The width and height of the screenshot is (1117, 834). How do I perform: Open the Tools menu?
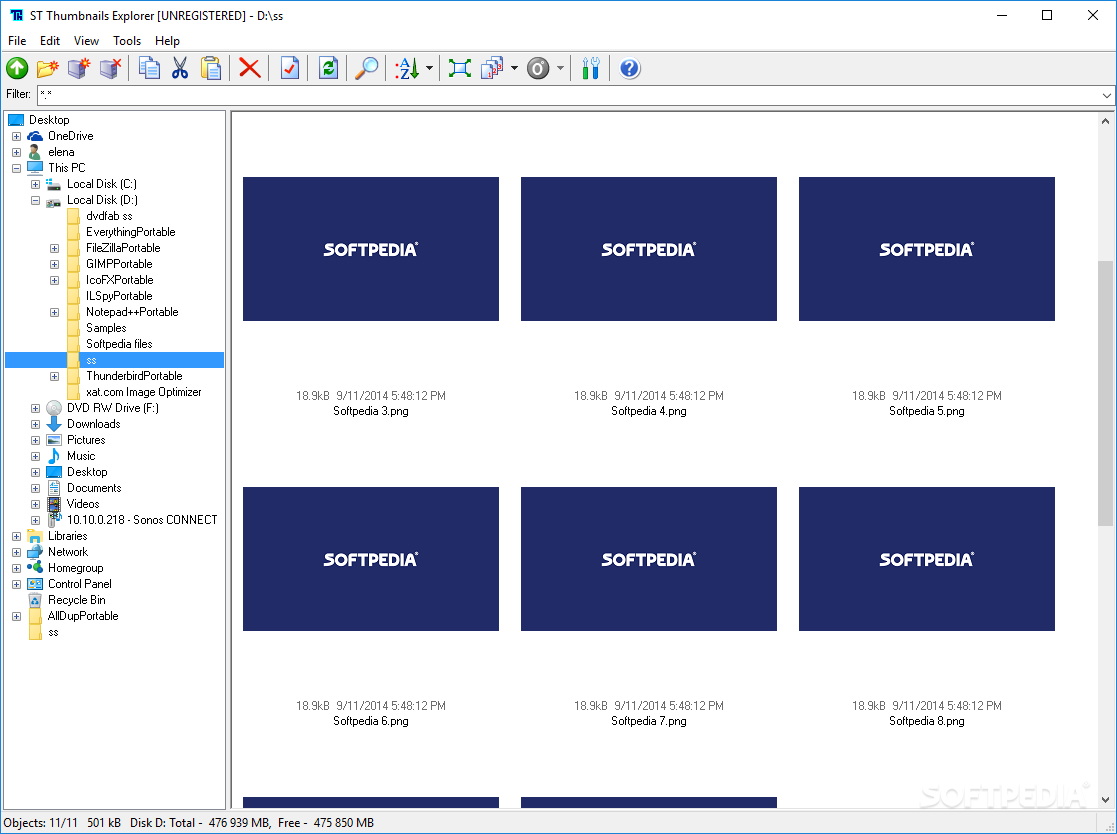click(x=127, y=41)
